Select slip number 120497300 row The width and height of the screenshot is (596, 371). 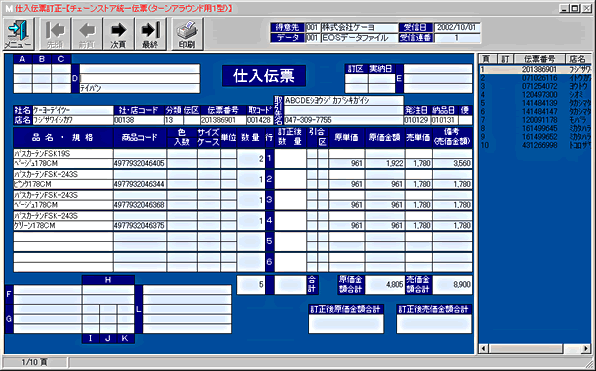click(535, 95)
